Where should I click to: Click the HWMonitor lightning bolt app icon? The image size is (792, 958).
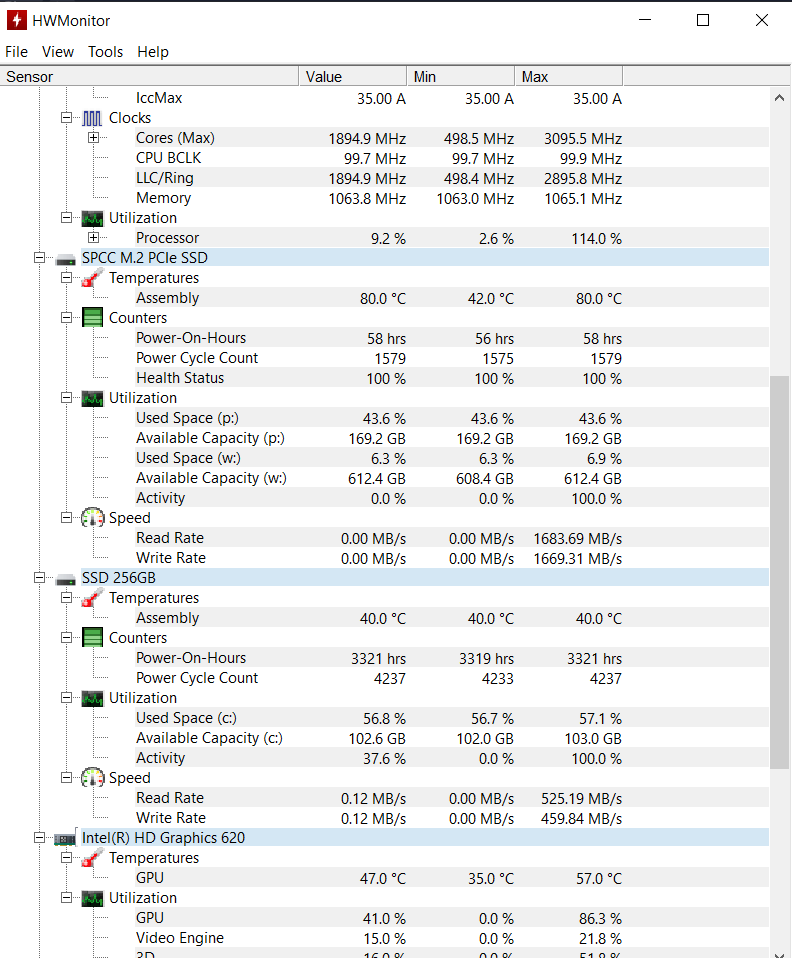[x=16, y=20]
